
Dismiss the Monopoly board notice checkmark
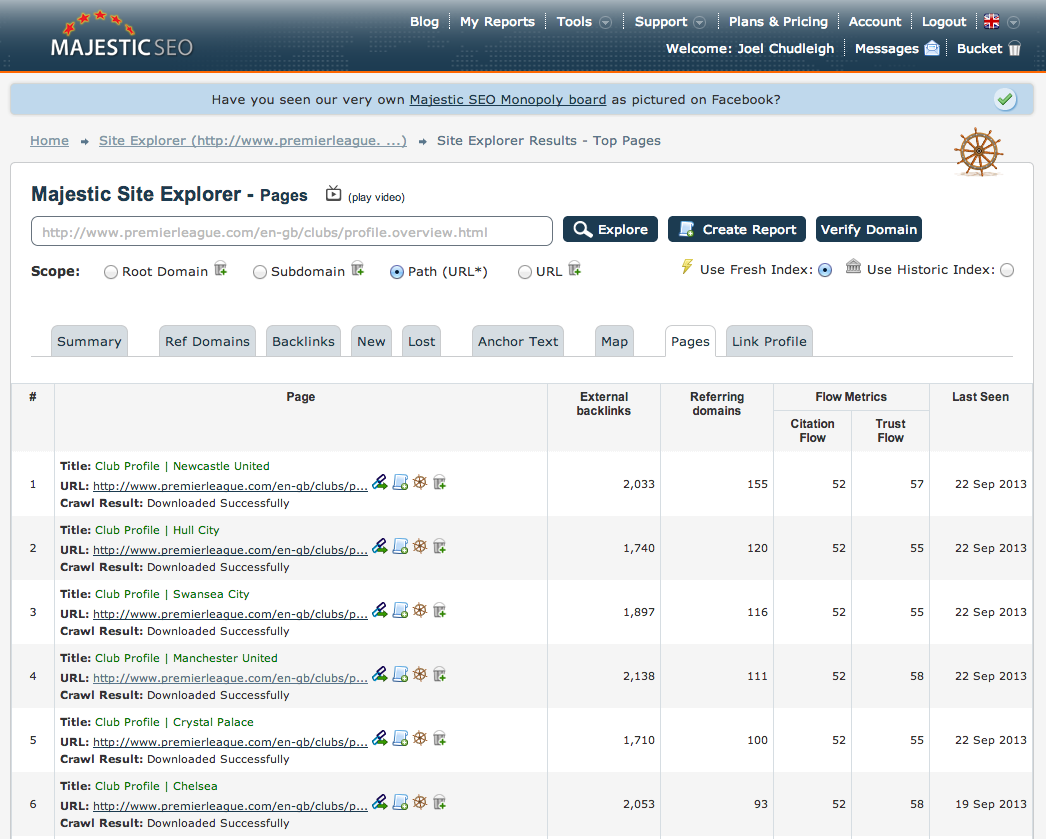[1005, 99]
